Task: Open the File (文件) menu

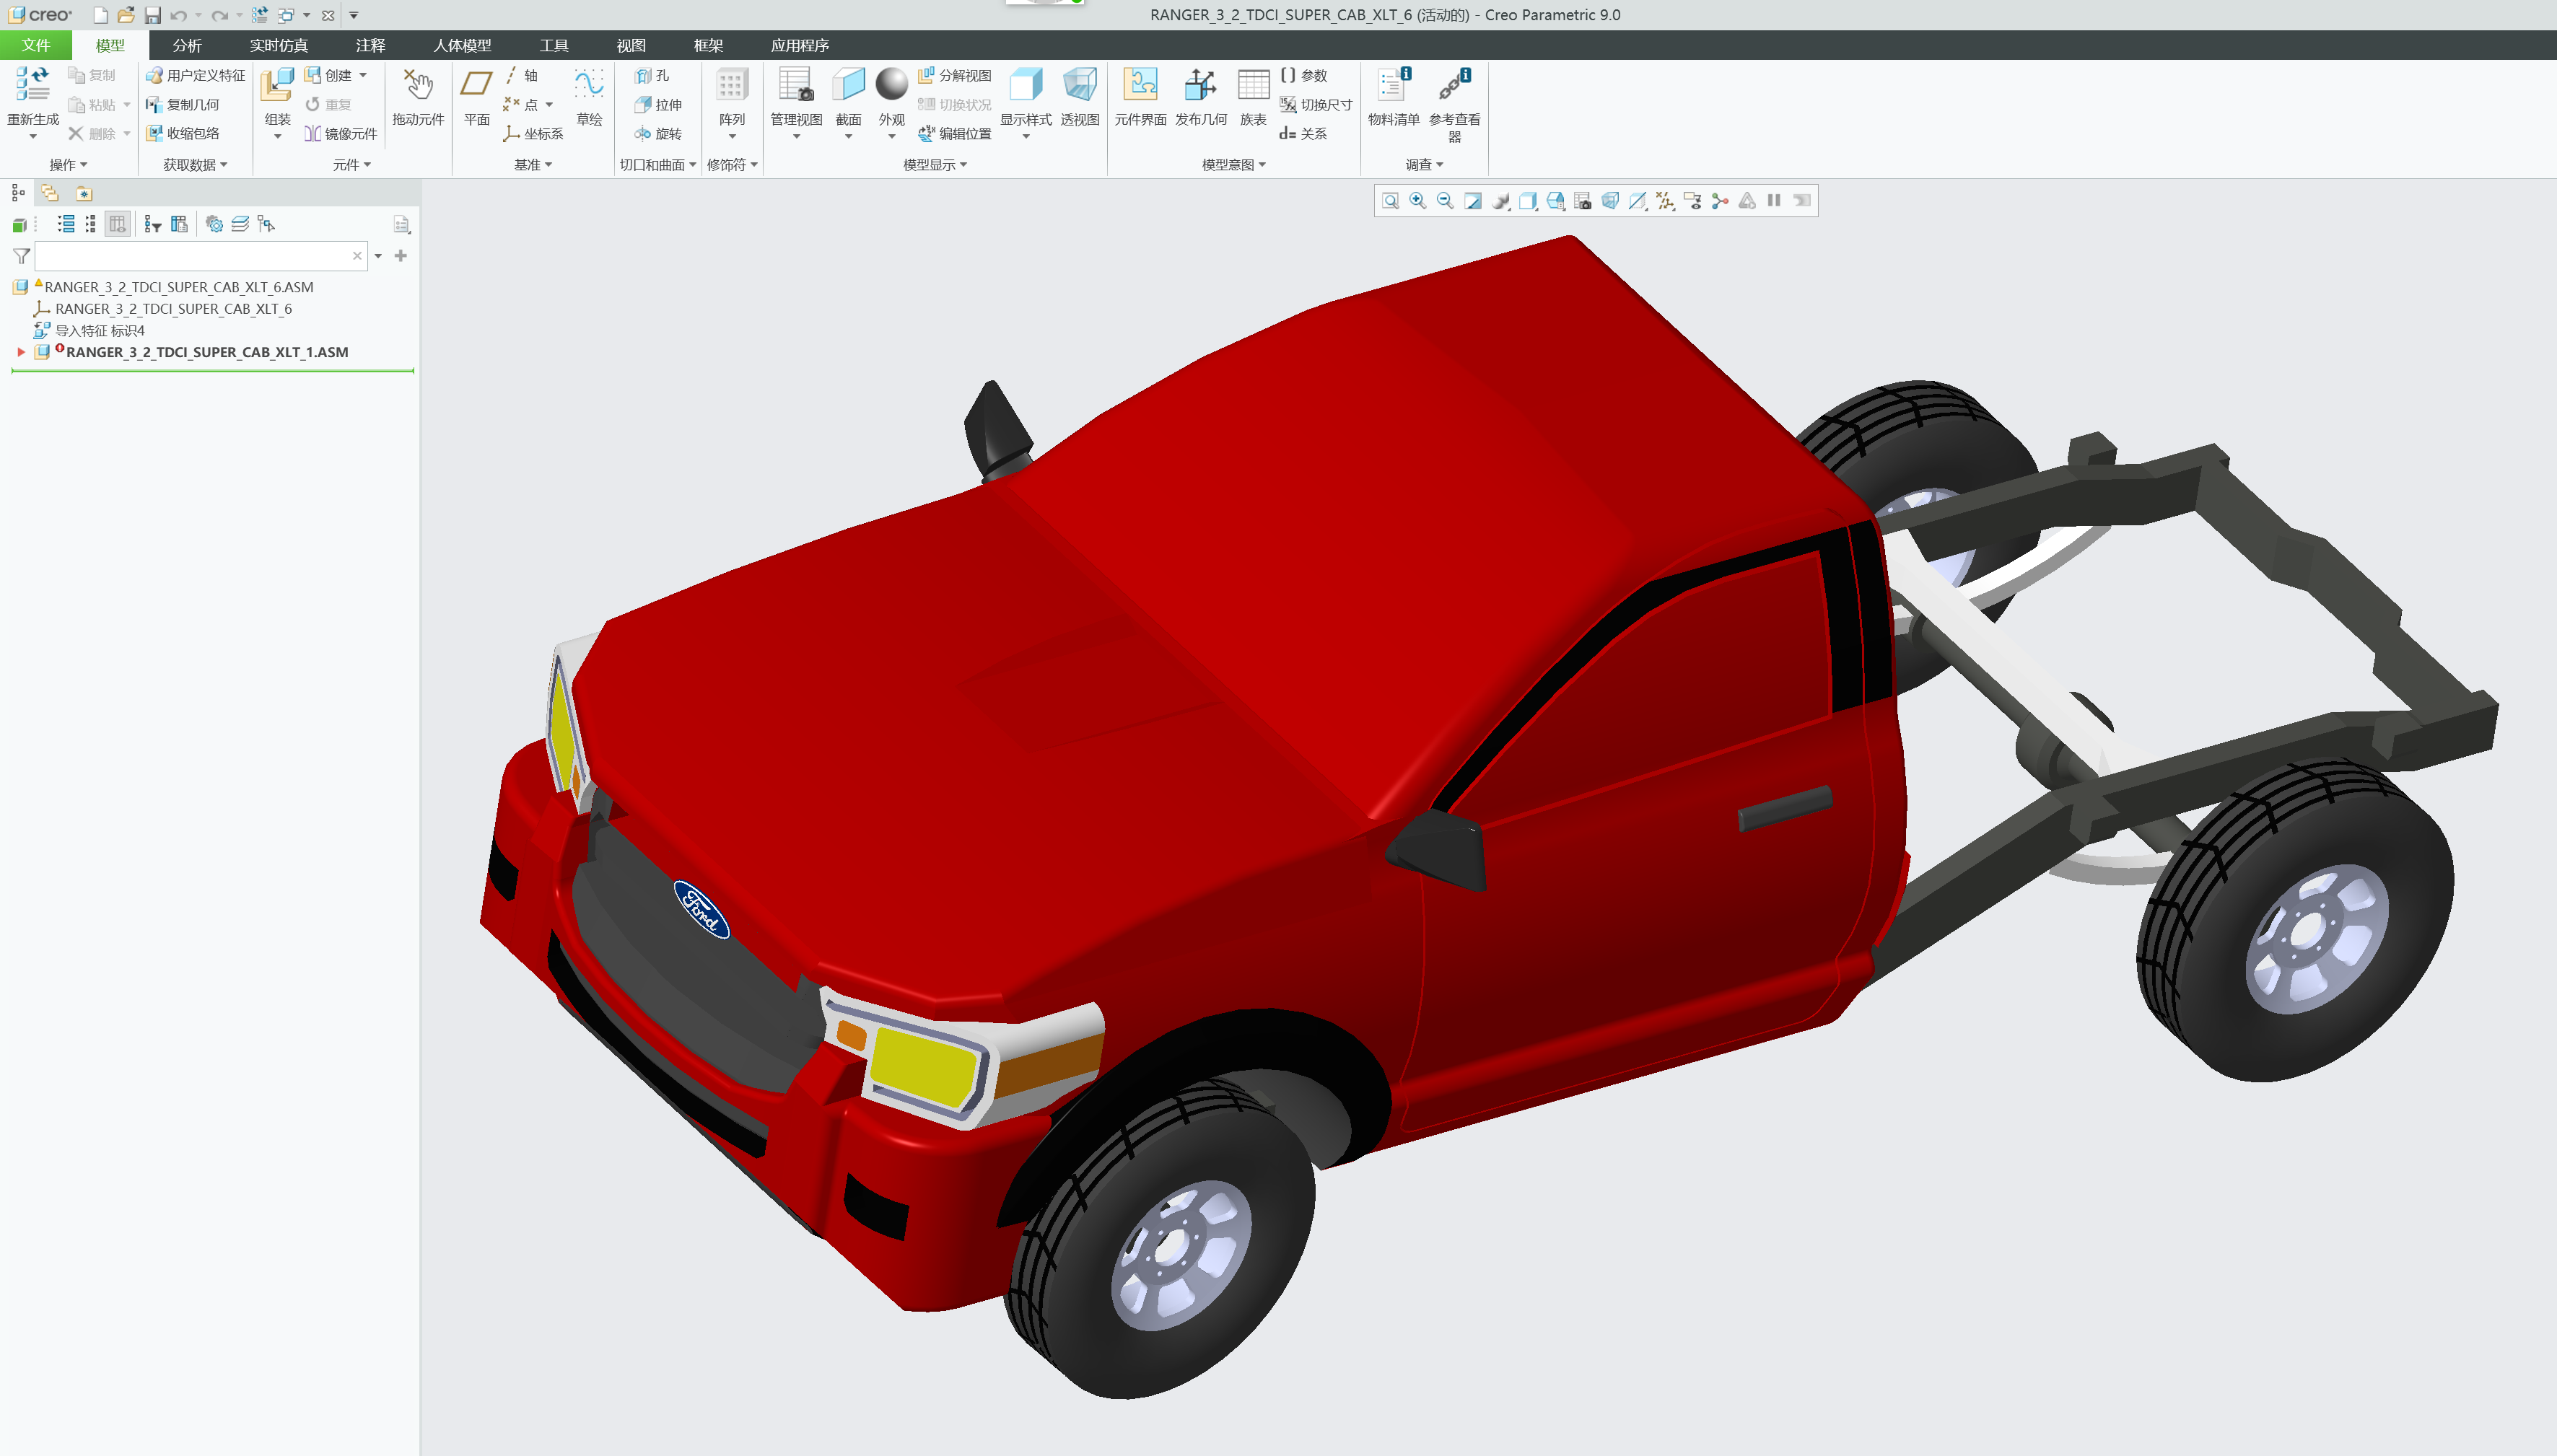Action: 36,46
